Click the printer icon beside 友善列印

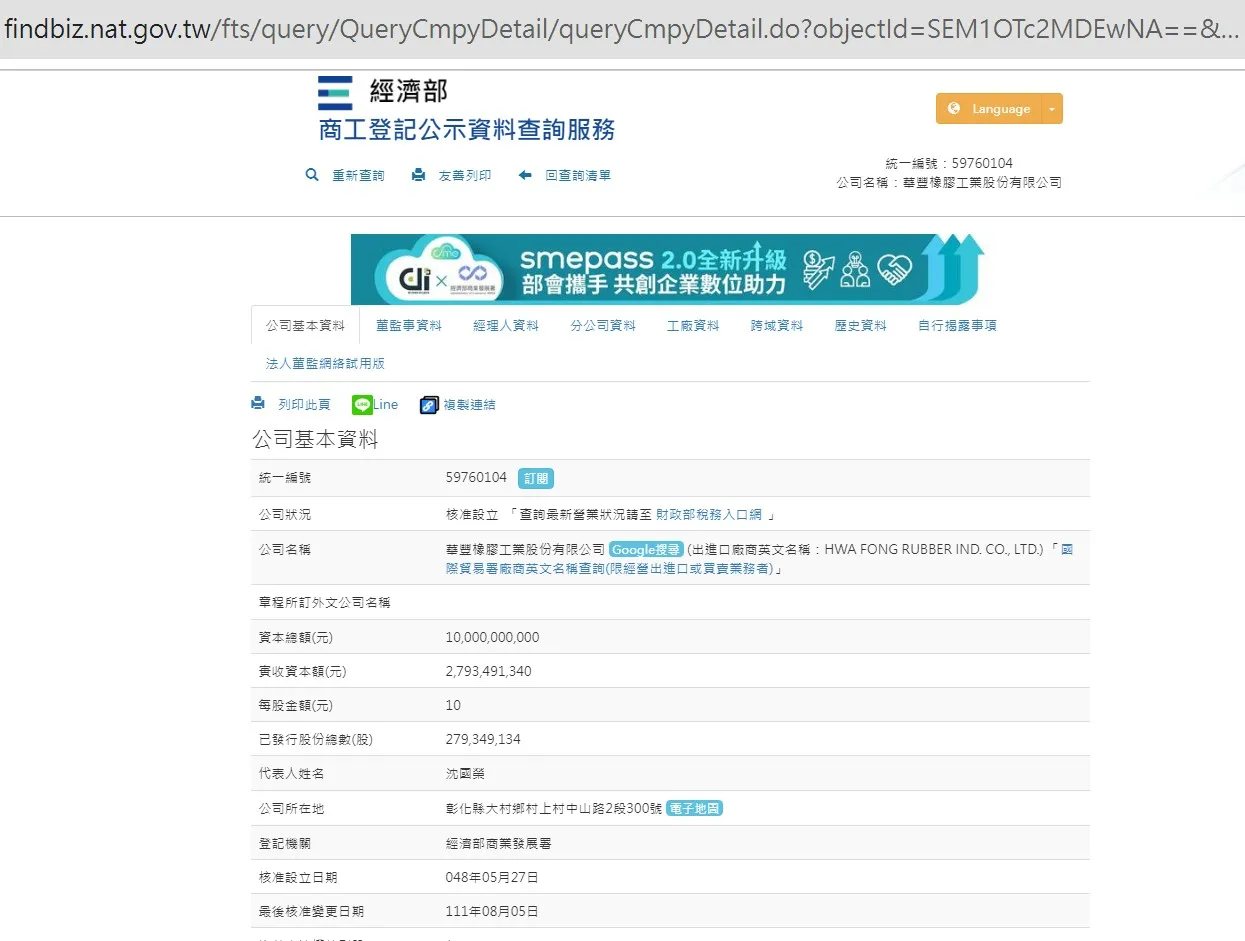418,175
